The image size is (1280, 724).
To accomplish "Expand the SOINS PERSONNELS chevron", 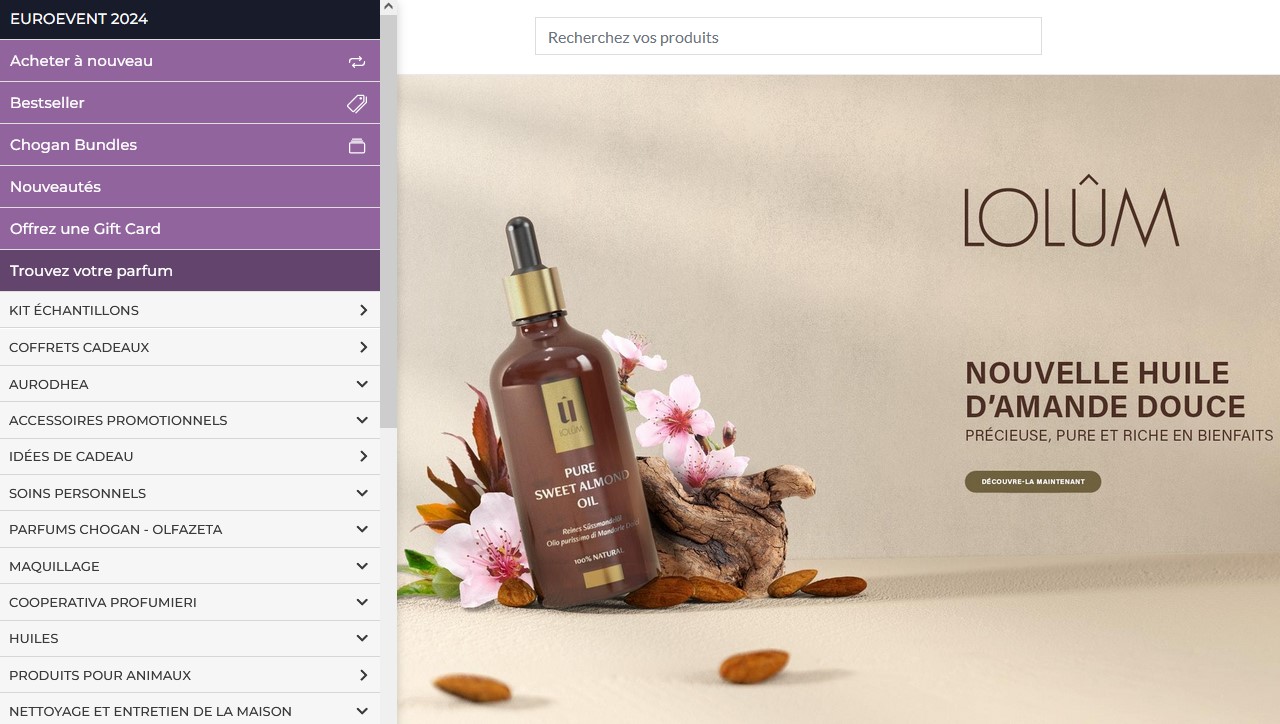I will 362,493.
